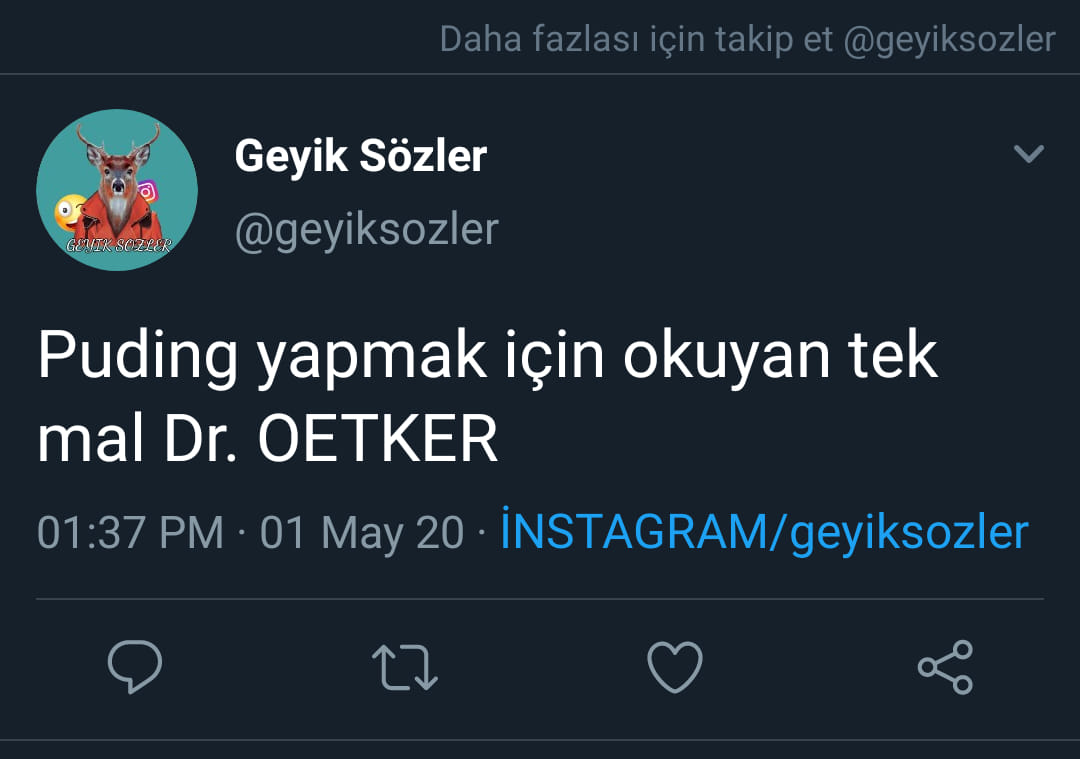Like the tweet with the heart icon
The image size is (1080, 759).
(675, 667)
